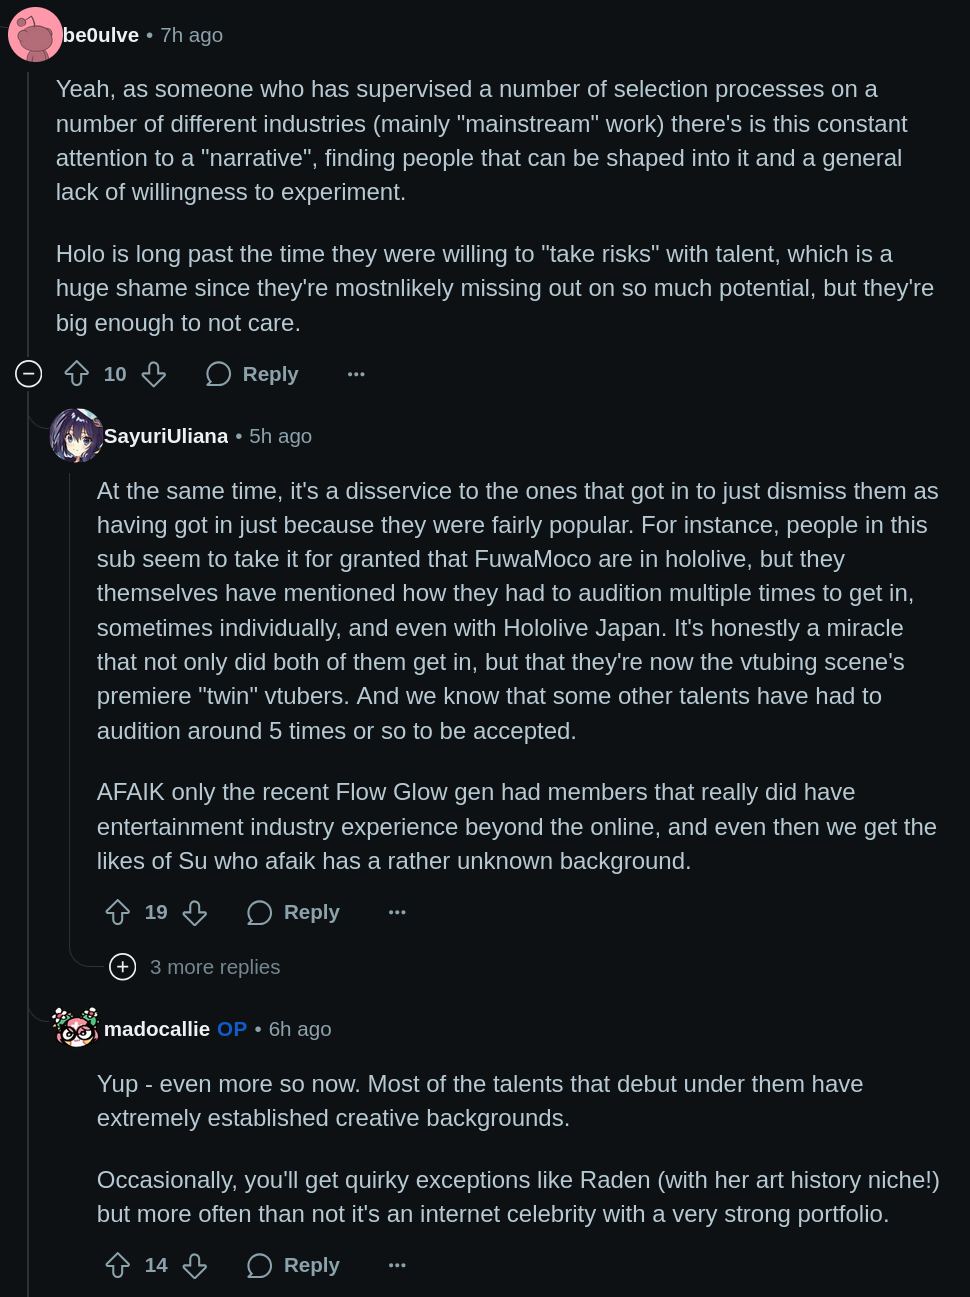Image resolution: width=970 pixels, height=1297 pixels.
Task: Open SayuriUliana's user profile link
Action: tap(166, 436)
